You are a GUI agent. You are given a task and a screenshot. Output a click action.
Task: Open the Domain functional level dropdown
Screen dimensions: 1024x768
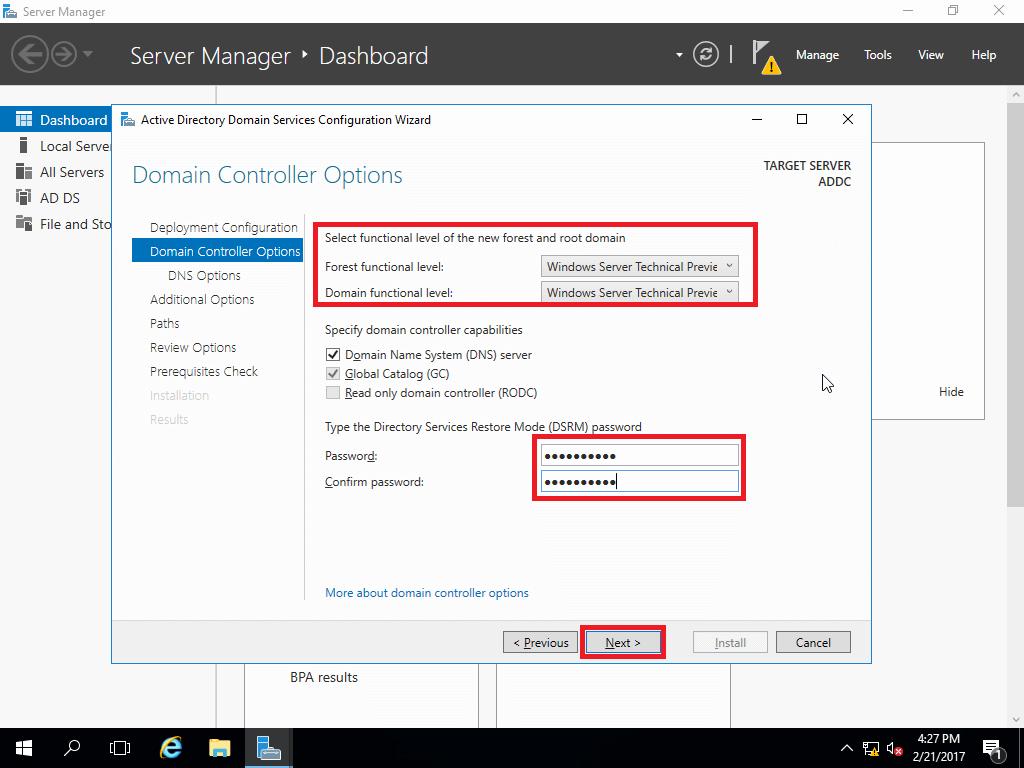point(639,293)
